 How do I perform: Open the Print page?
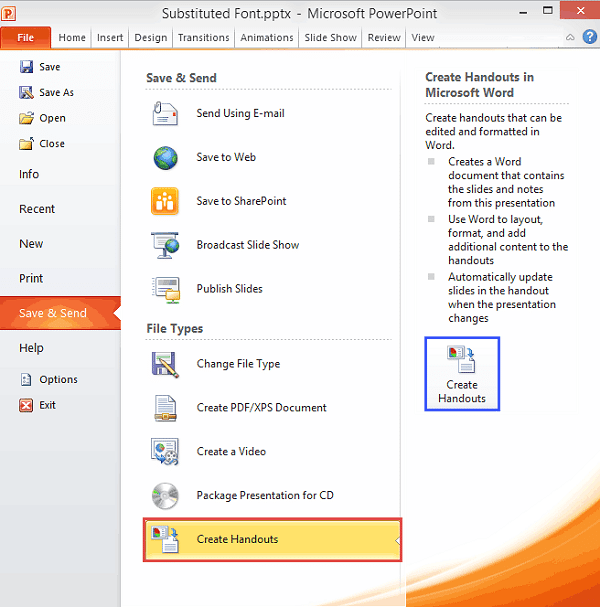click(x=31, y=278)
